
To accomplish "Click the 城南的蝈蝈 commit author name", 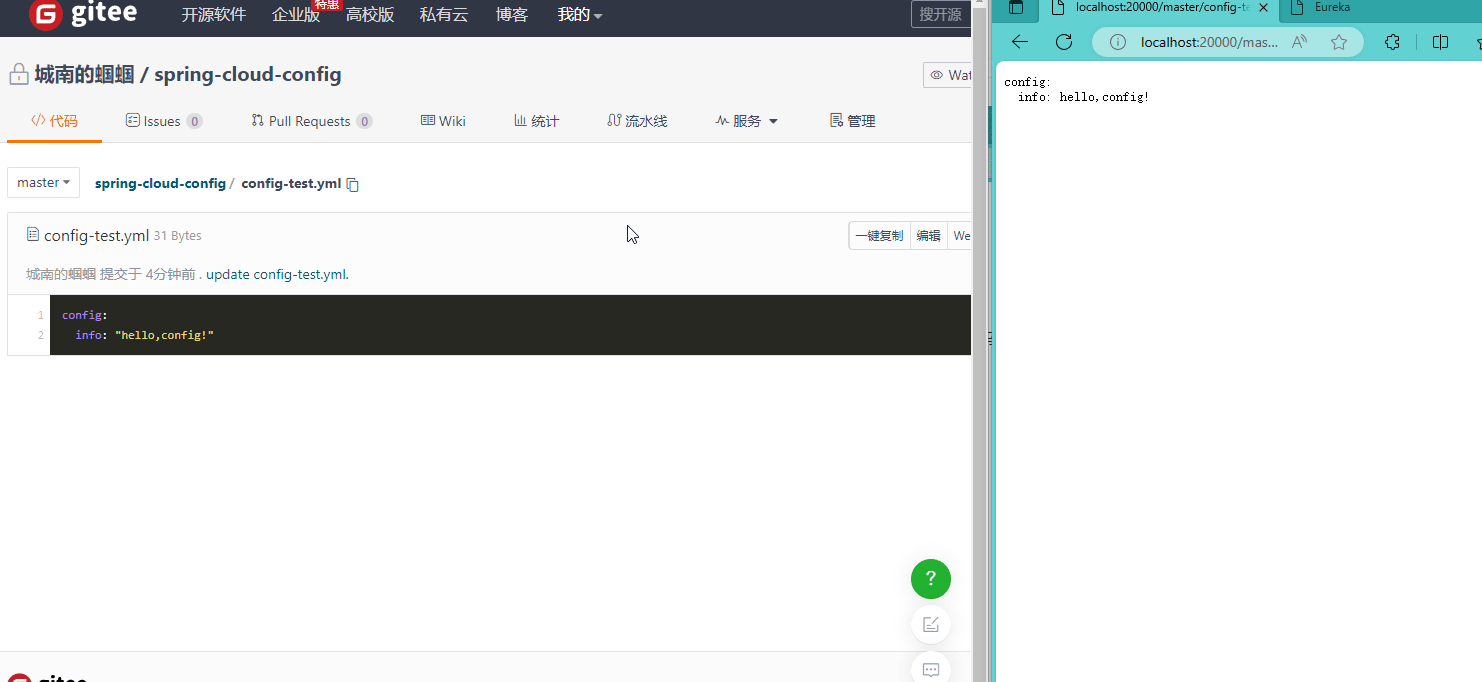I will (61, 274).
